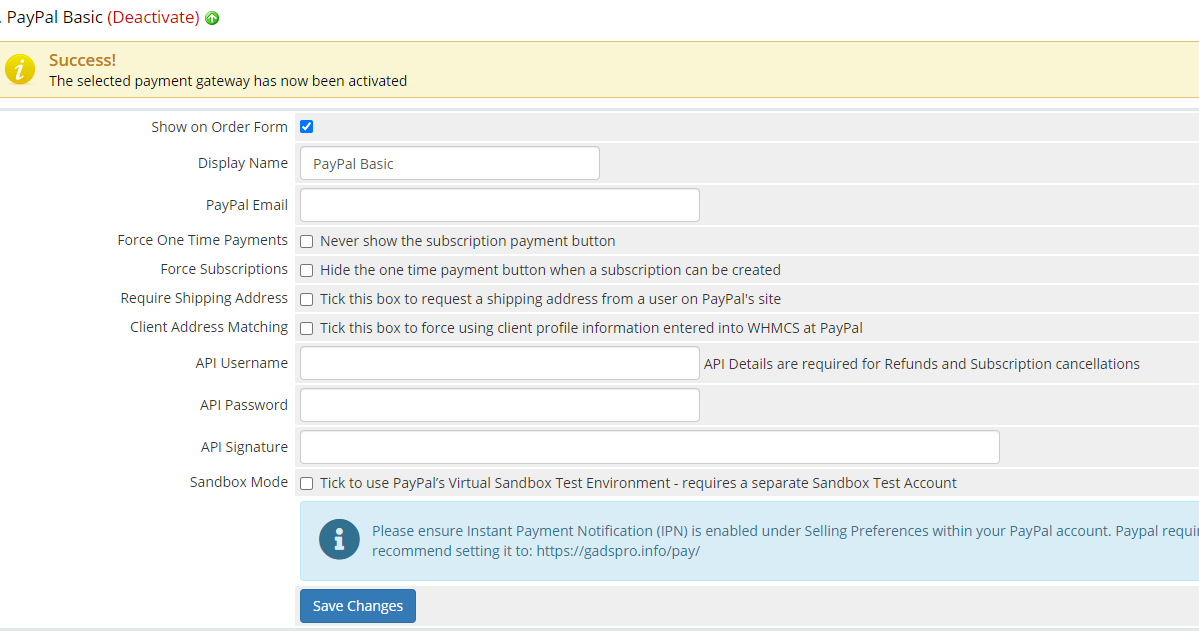Click the blue info icon in IPN notice
The width and height of the screenshot is (1199, 637).
click(339, 540)
